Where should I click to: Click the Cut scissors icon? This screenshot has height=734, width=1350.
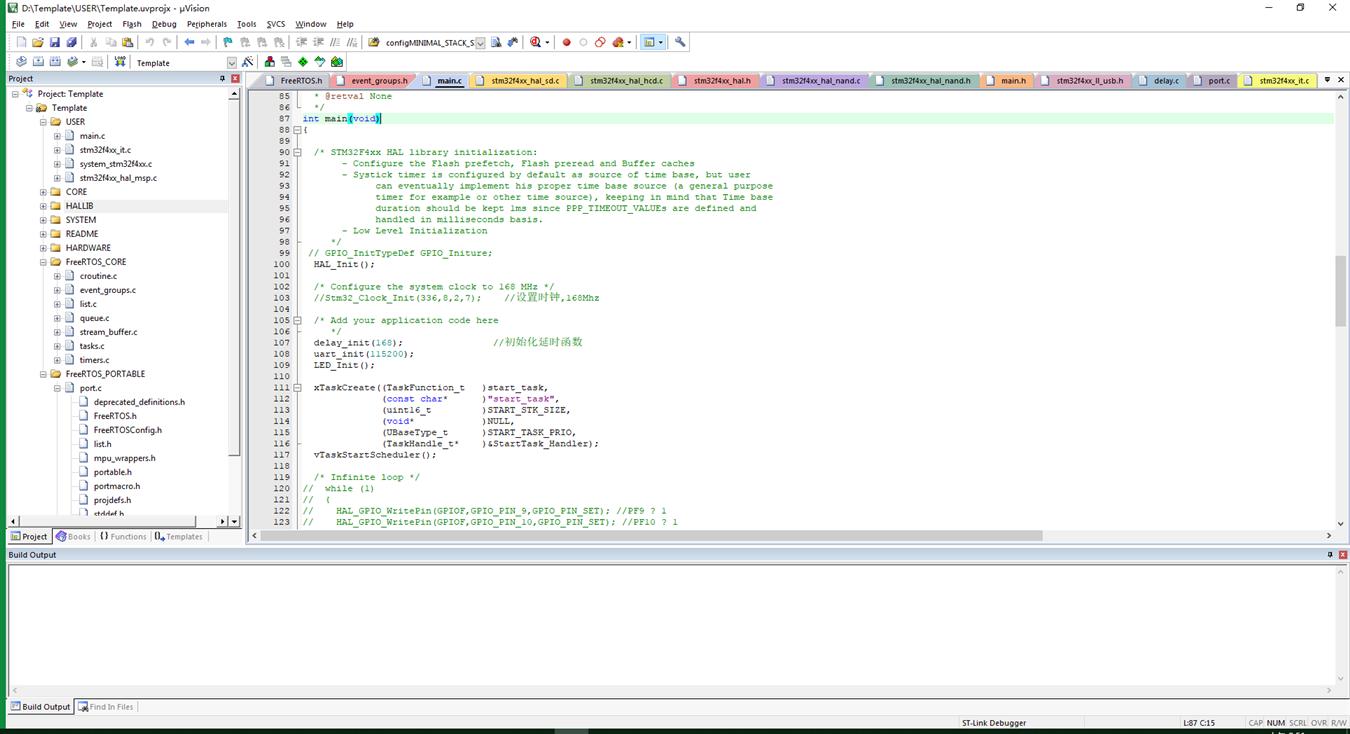click(94, 42)
